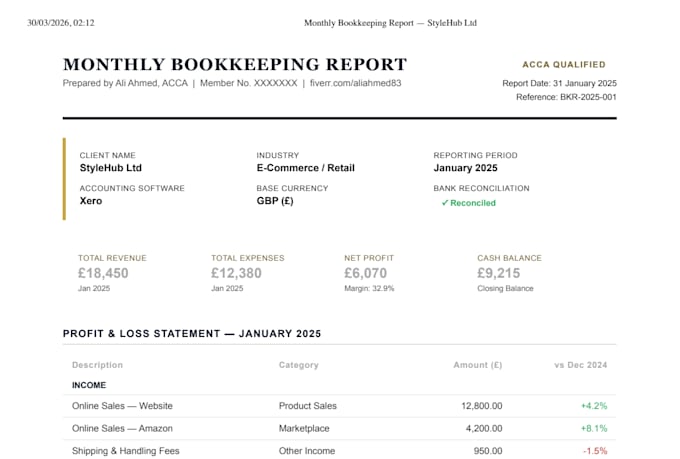Image resolution: width=680 pixels, height=459 pixels.
Task: Click the print timestamp '30/03/2026, 02:12'
Action: [x=61, y=23]
